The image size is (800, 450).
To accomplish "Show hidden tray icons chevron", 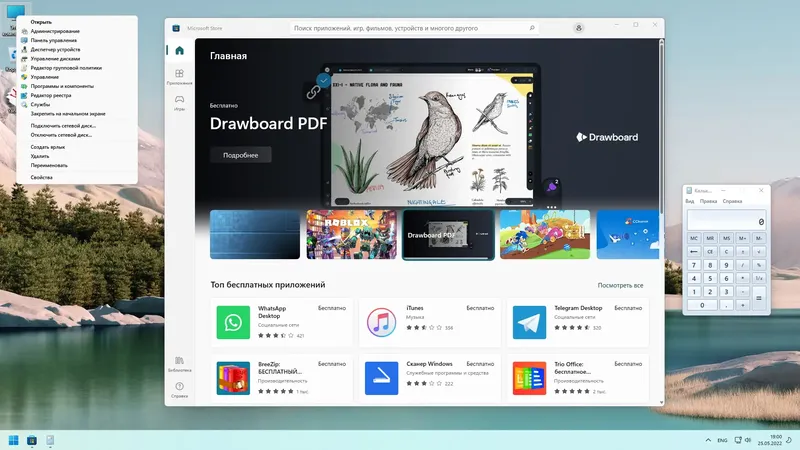I will click(x=708, y=440).
